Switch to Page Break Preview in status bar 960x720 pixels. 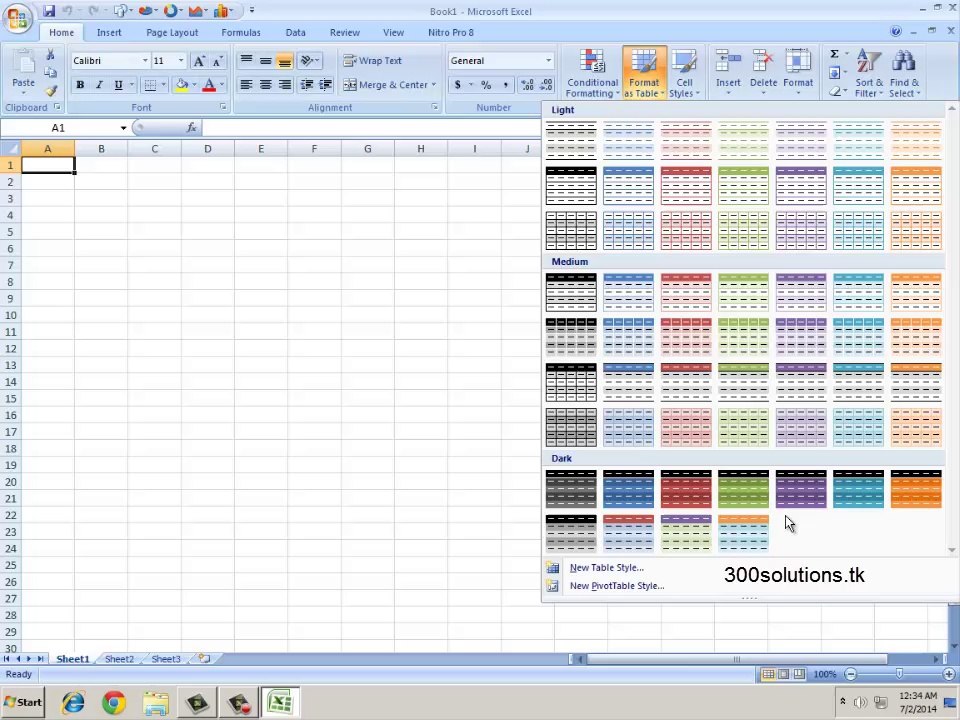click(799, 674)
